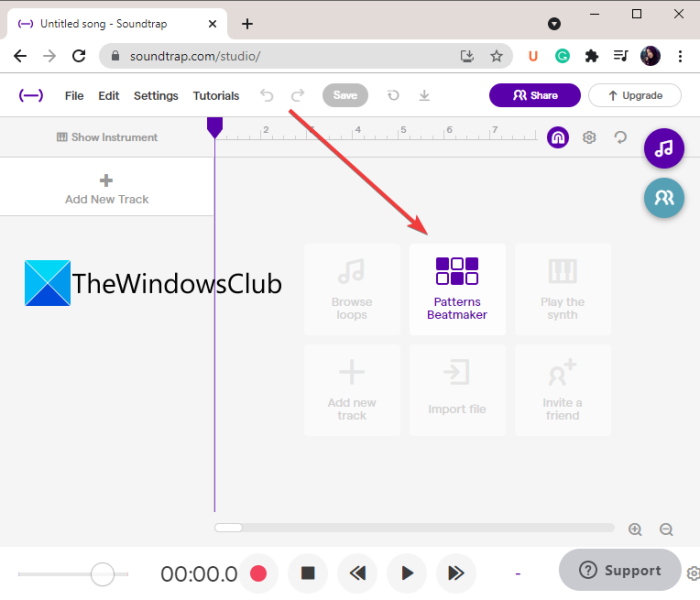Viewport: 700px width, 600px height.
Task: Fast forward the playhead
Action: coord(456,573)
